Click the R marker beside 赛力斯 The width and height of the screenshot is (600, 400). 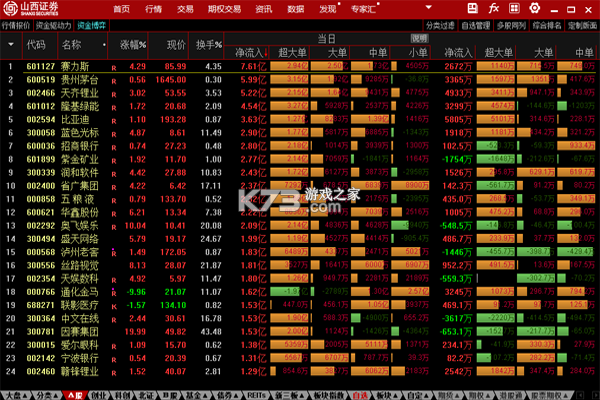114,68
